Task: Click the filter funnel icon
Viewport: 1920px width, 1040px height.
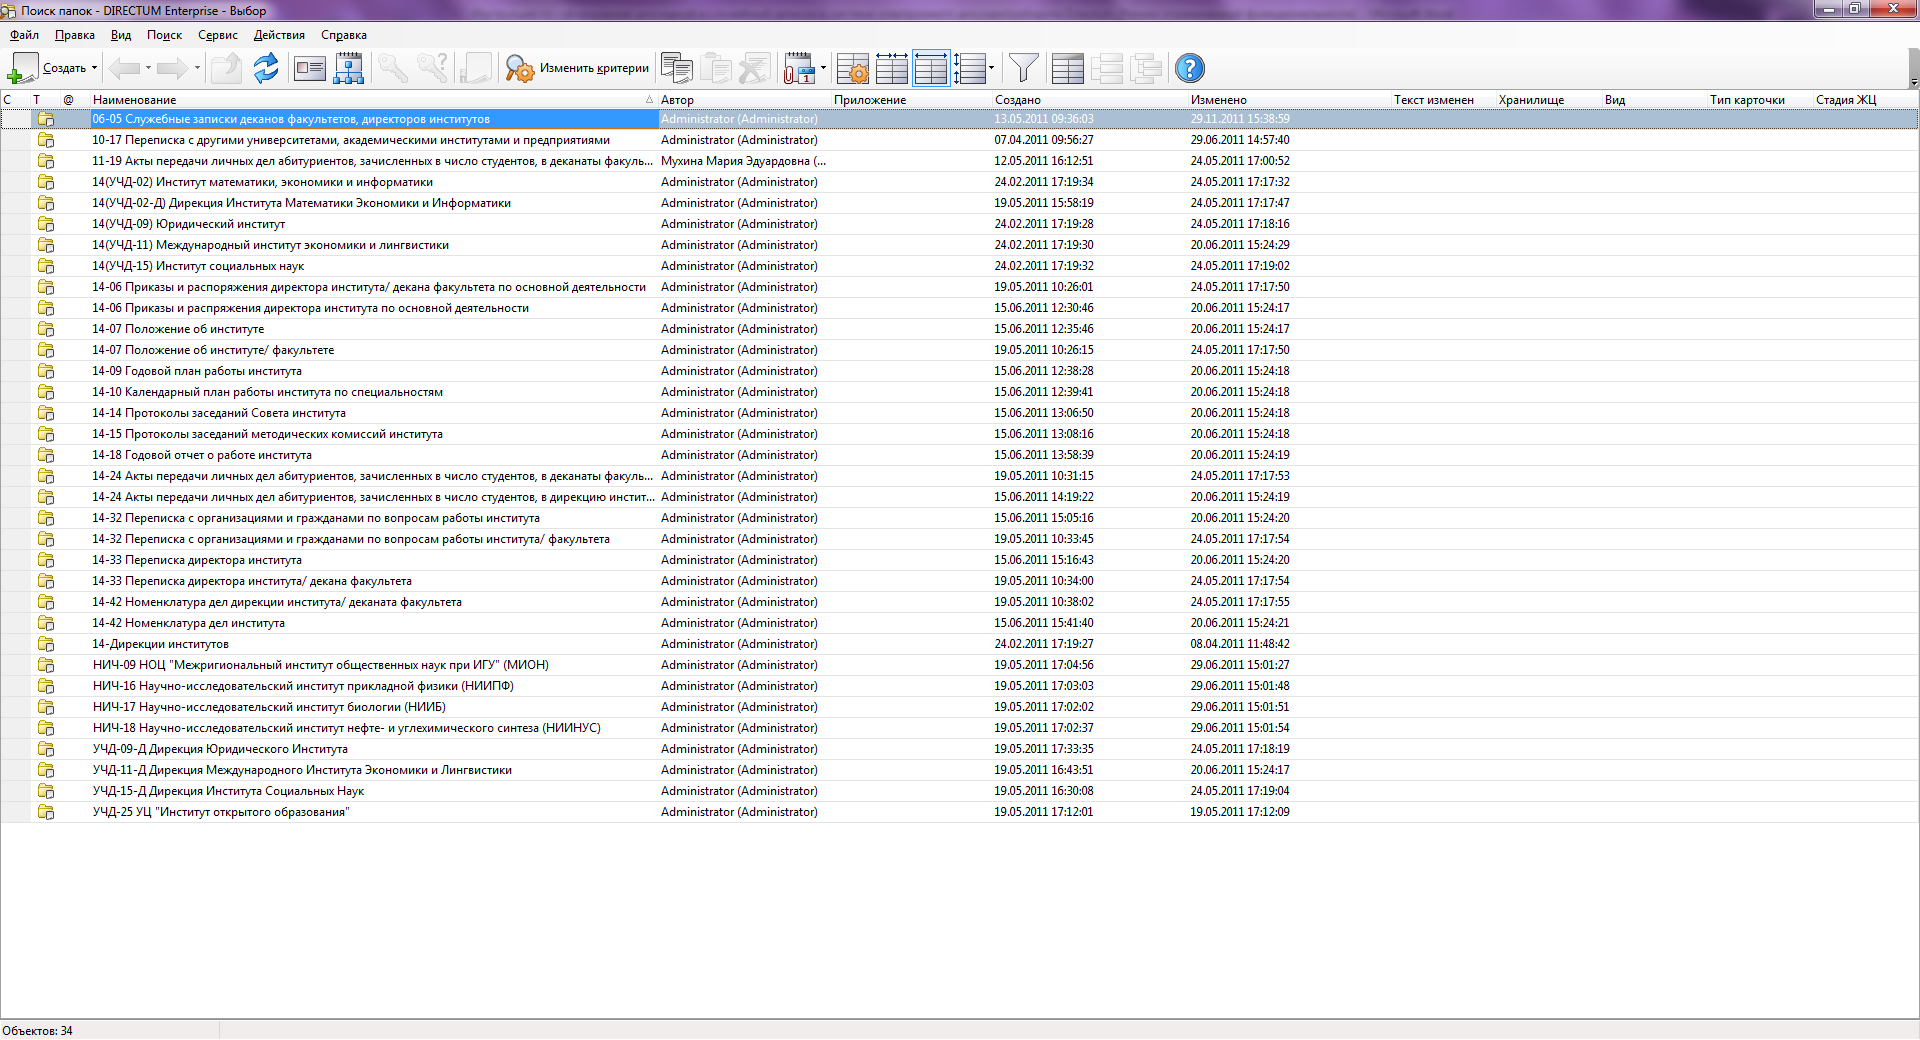Action: 1023,68
